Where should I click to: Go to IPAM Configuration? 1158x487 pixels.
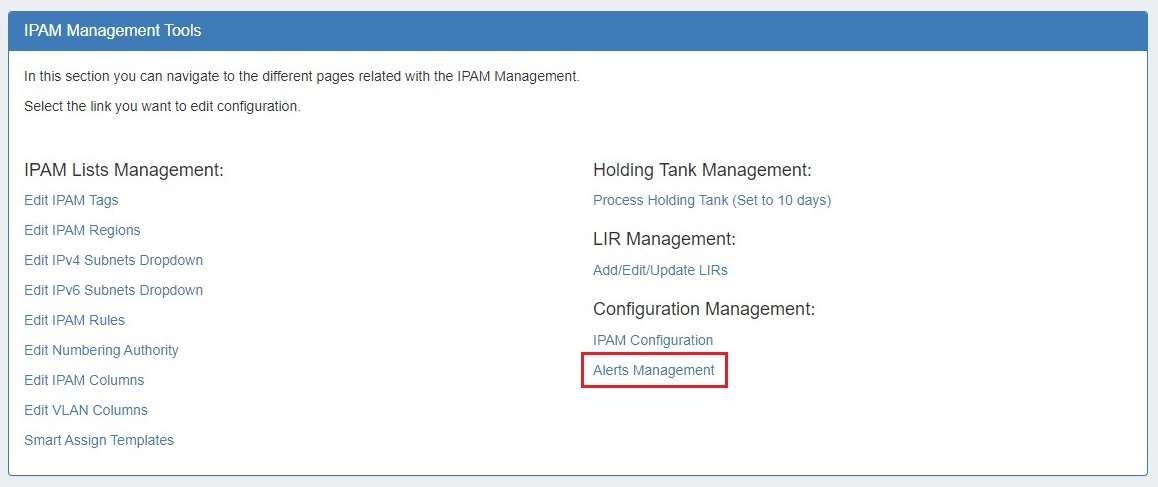point(653,340)
